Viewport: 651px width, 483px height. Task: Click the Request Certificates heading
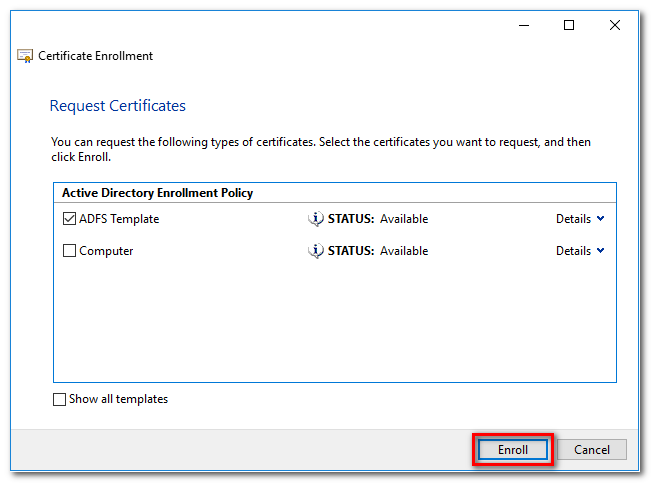117,106
